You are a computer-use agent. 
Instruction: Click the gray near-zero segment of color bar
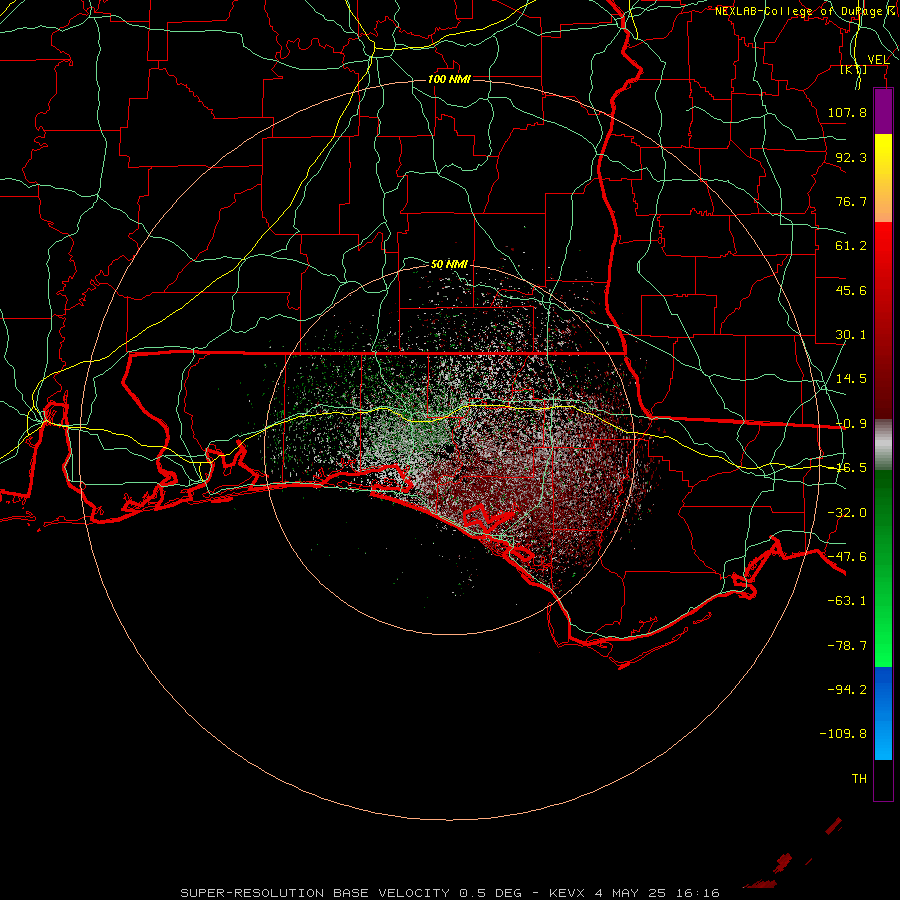click(883, 445)
